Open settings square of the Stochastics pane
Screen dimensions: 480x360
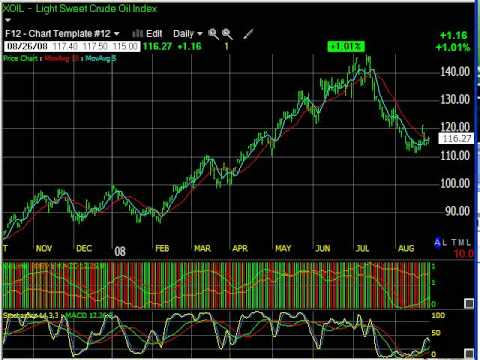tap(469, 353)
